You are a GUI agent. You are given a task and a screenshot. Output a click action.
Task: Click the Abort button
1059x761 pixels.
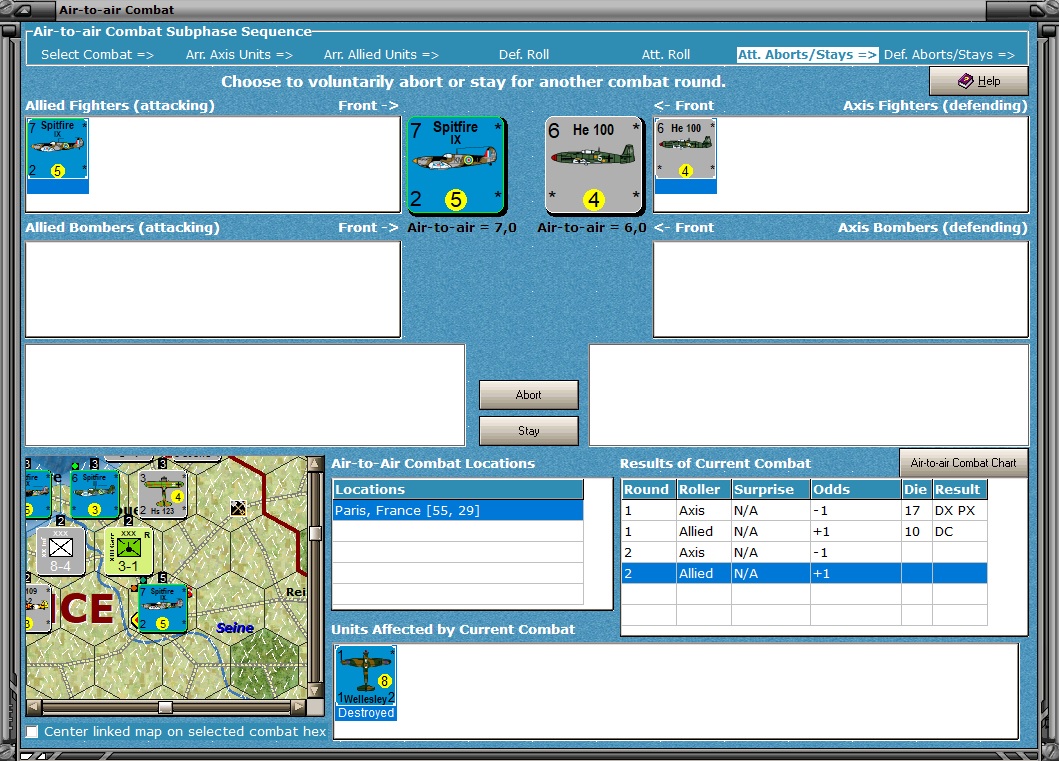pyautogui.click(x=528, y=394)
